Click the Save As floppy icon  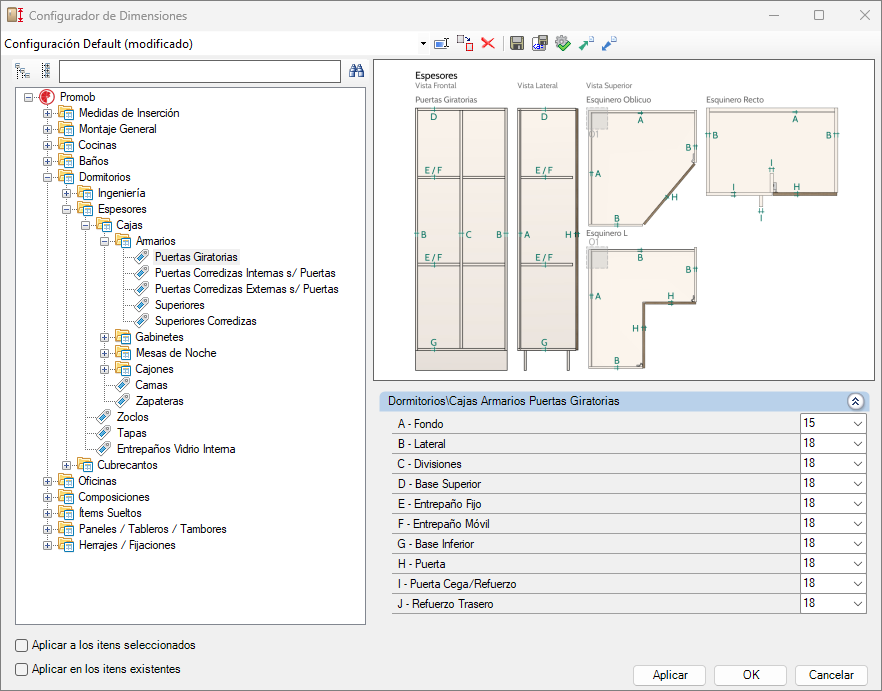tap(540, 43)
